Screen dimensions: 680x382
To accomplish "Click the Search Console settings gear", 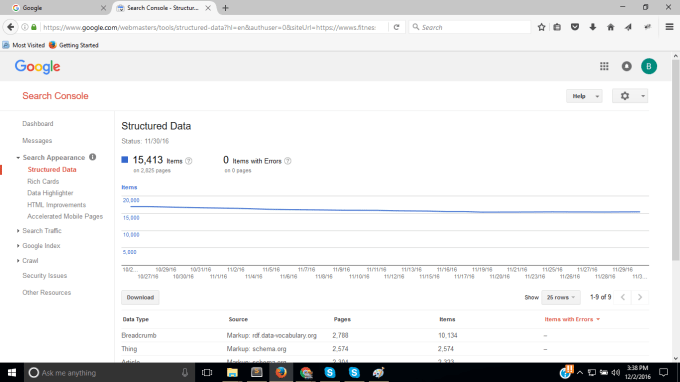I will 625,96.
